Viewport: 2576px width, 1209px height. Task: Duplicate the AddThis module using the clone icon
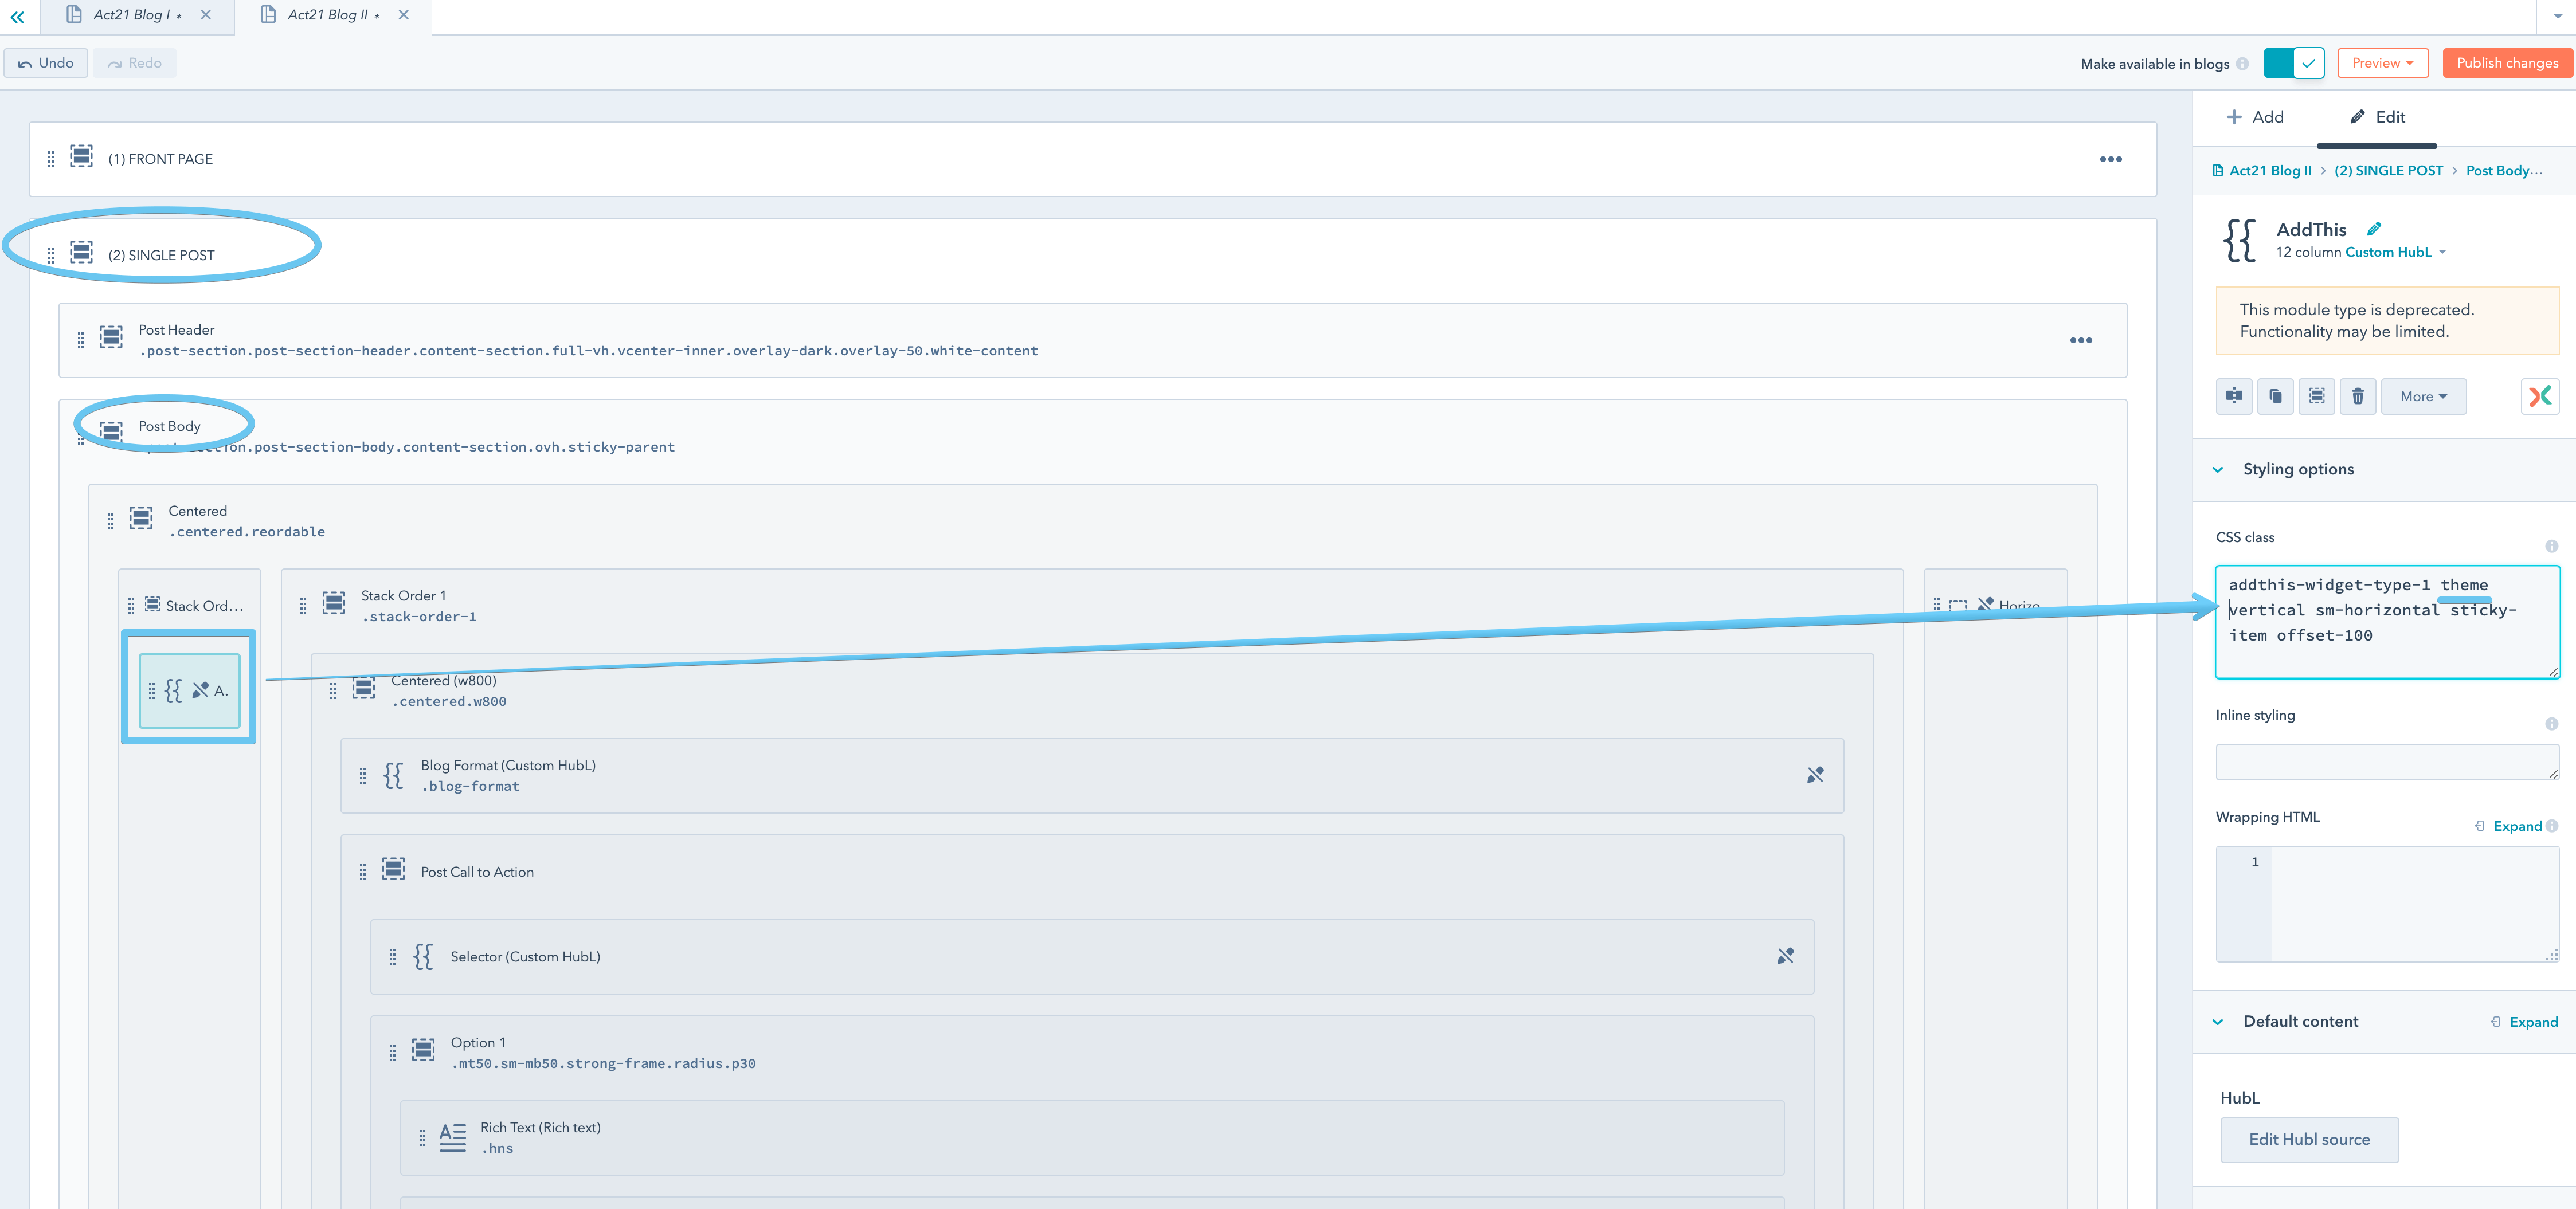pos(2276,396)
